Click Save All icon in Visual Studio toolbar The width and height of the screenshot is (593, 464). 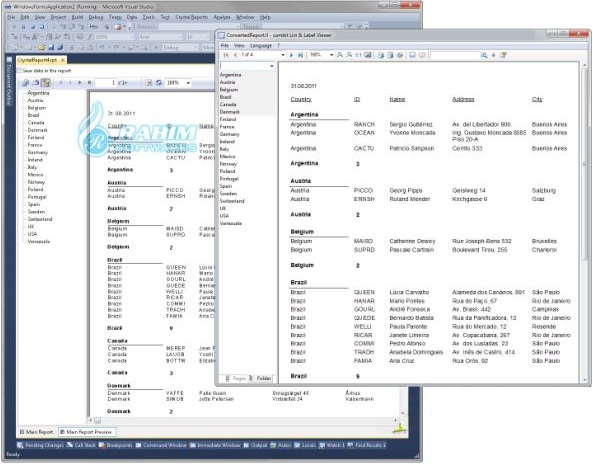(x=61, y=47)
